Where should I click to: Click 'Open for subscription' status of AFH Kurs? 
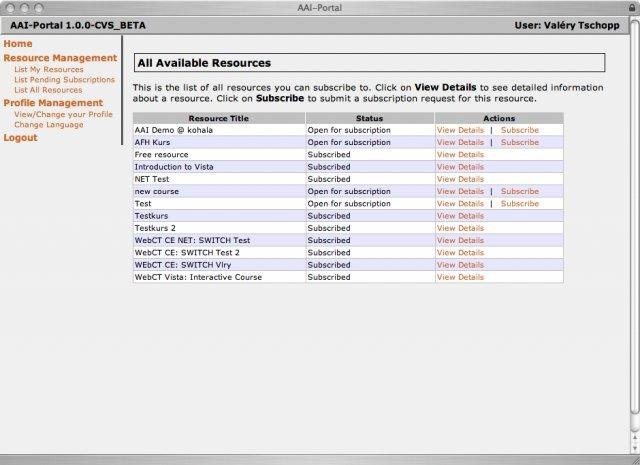(349, 142)
